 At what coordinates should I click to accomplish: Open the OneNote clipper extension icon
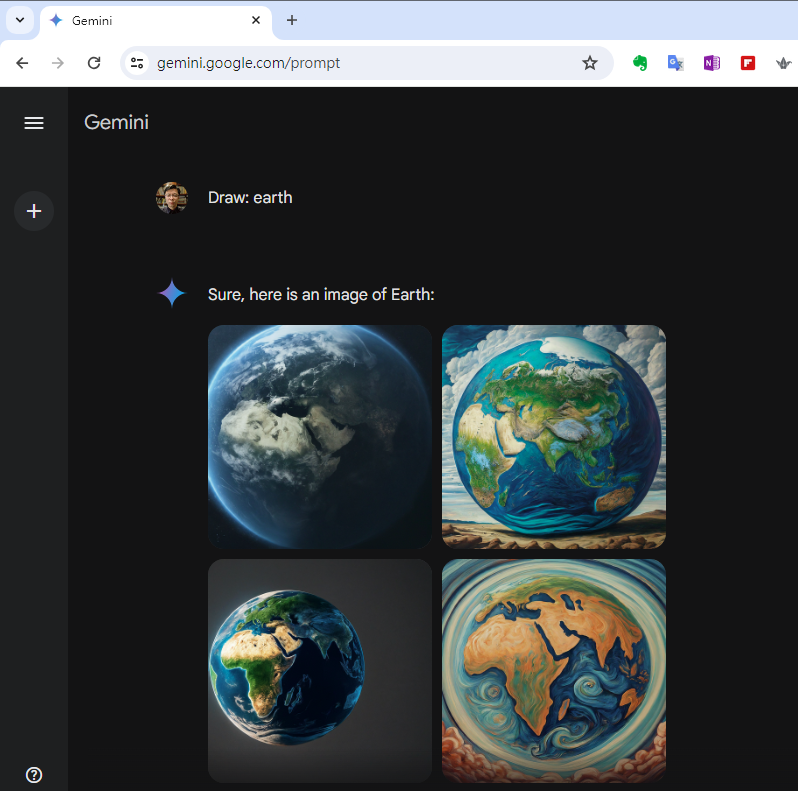pyautogui.click(x=711, y=63)
